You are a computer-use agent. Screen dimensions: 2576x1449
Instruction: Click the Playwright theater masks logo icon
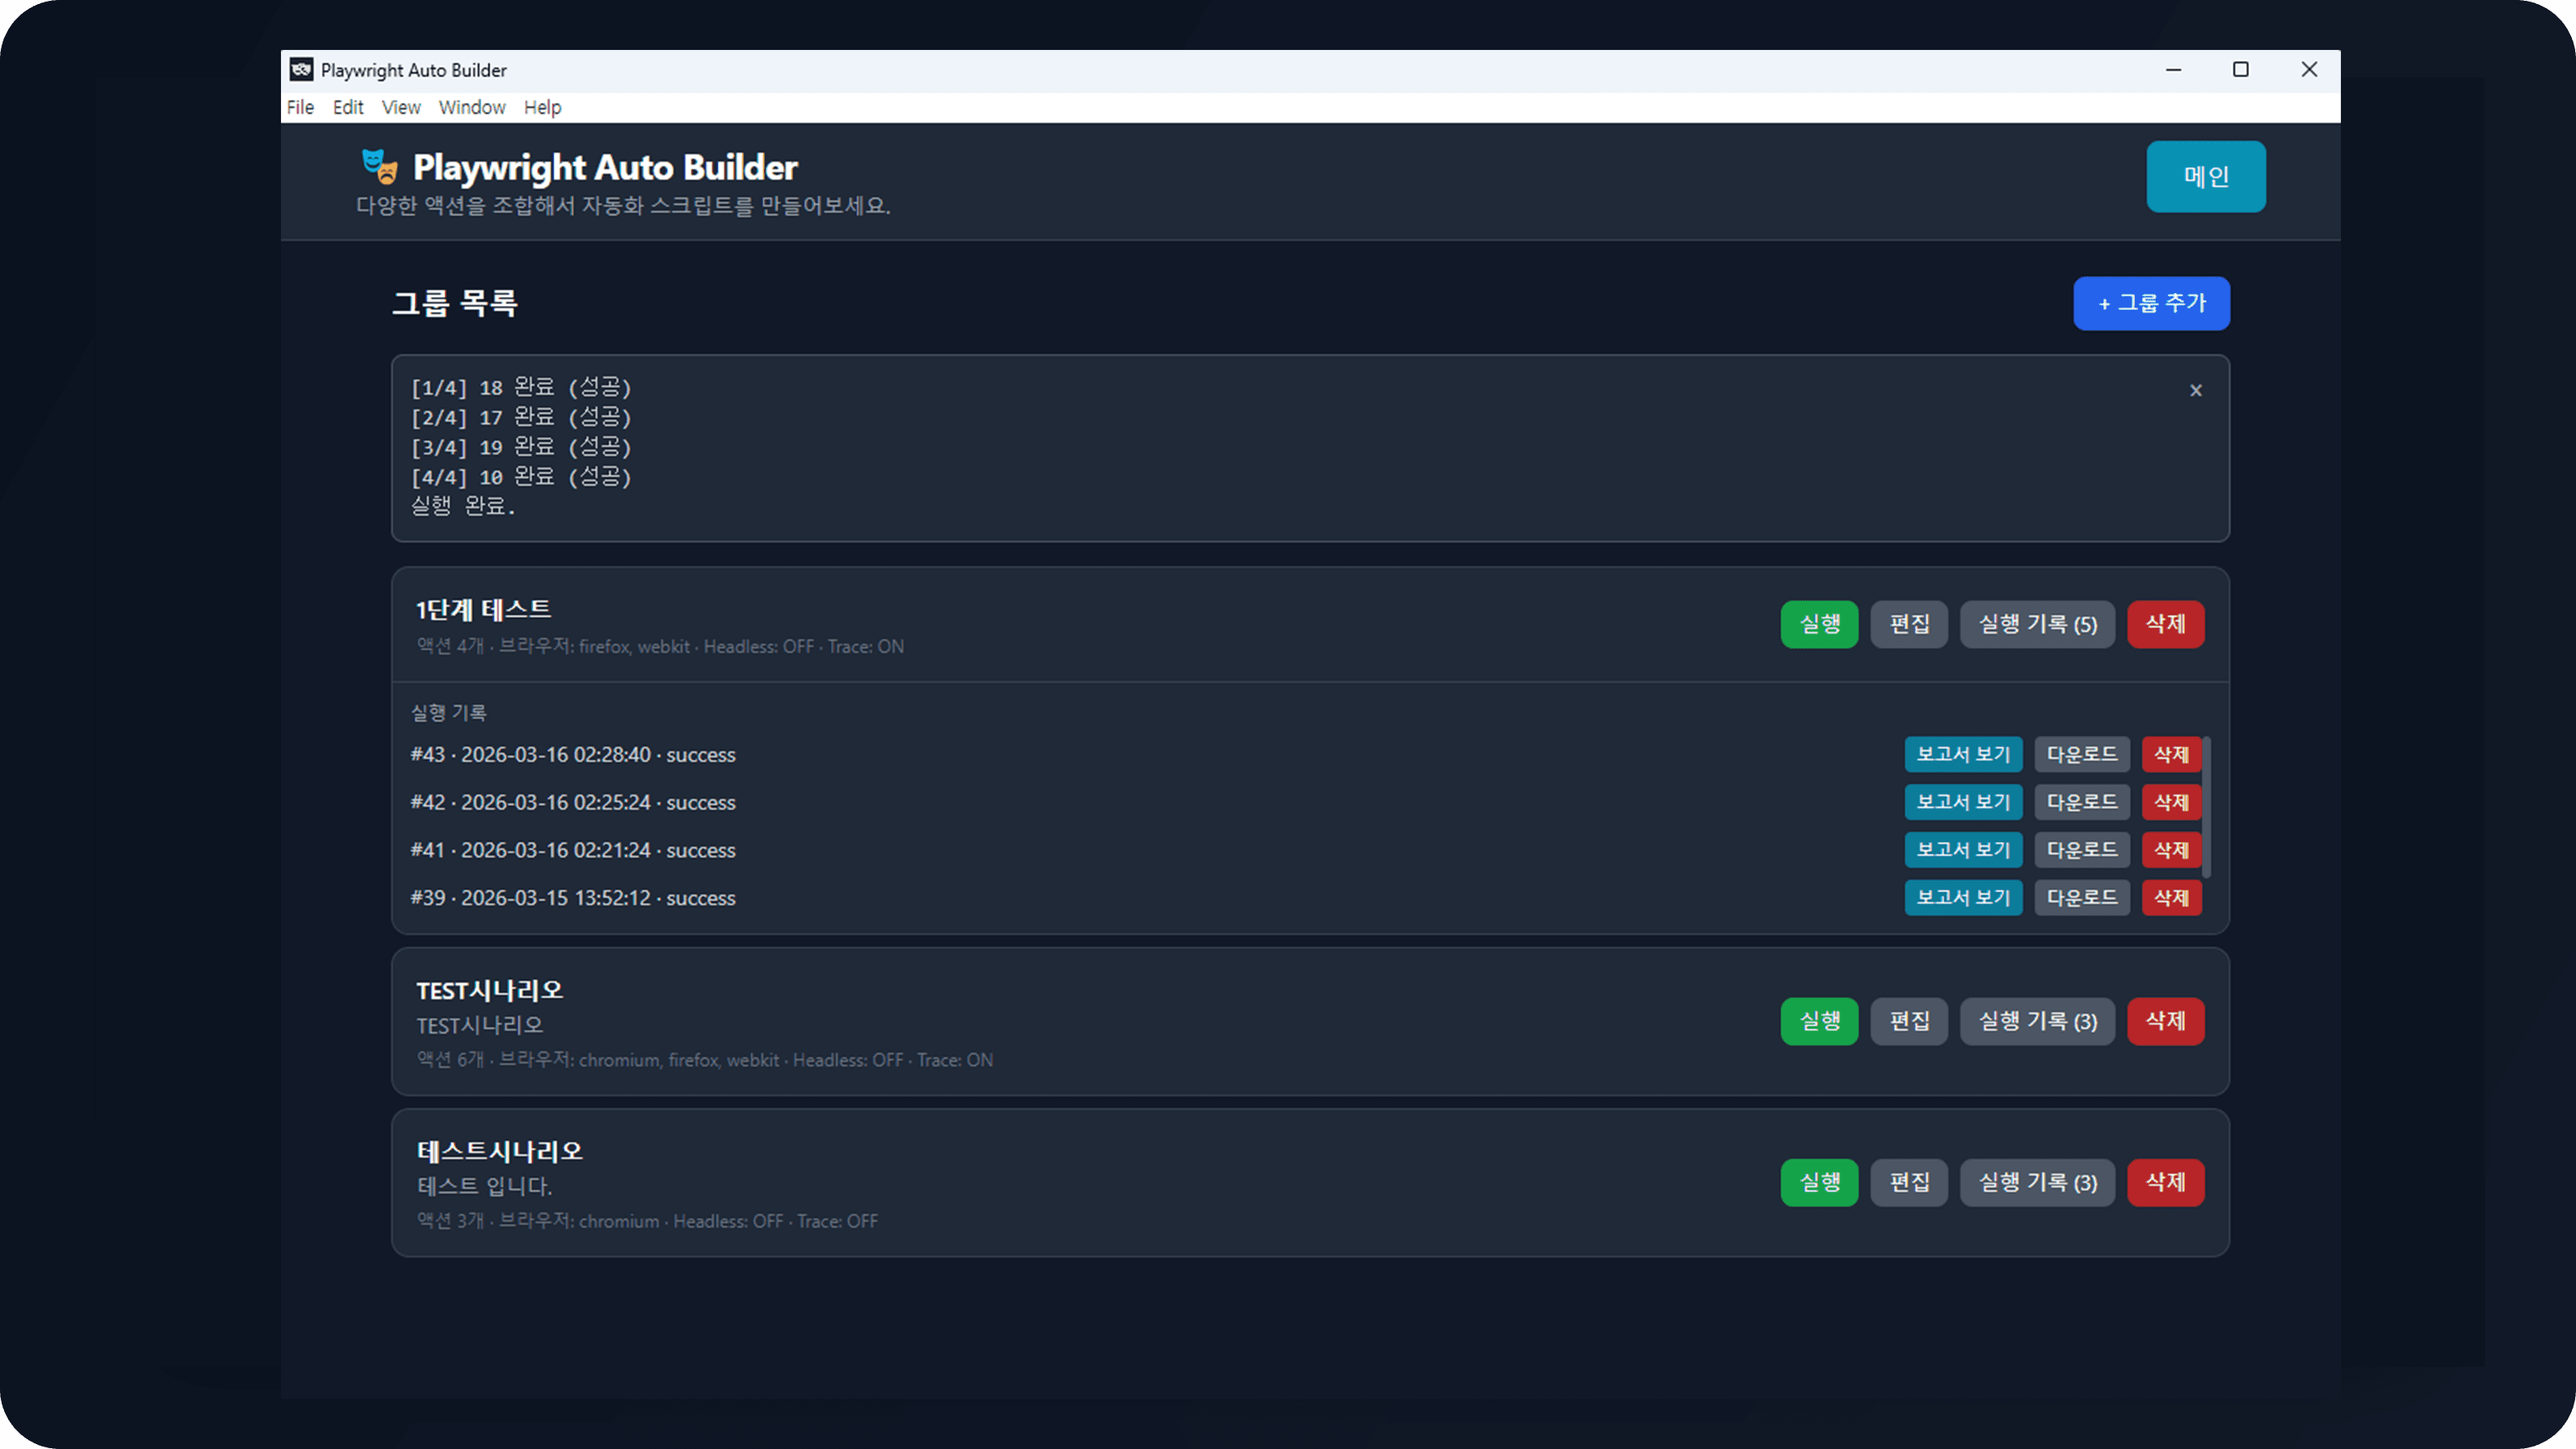tap(379, 166)
